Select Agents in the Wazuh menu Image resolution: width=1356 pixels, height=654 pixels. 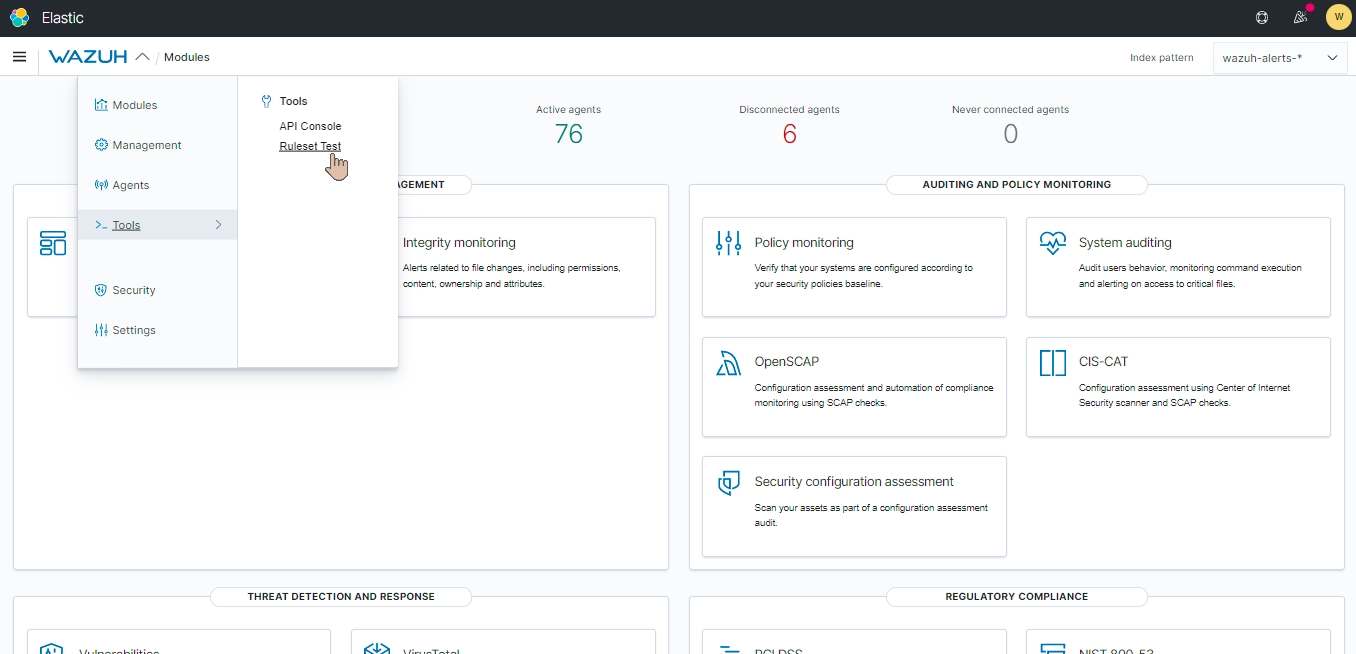coord(131,185)
